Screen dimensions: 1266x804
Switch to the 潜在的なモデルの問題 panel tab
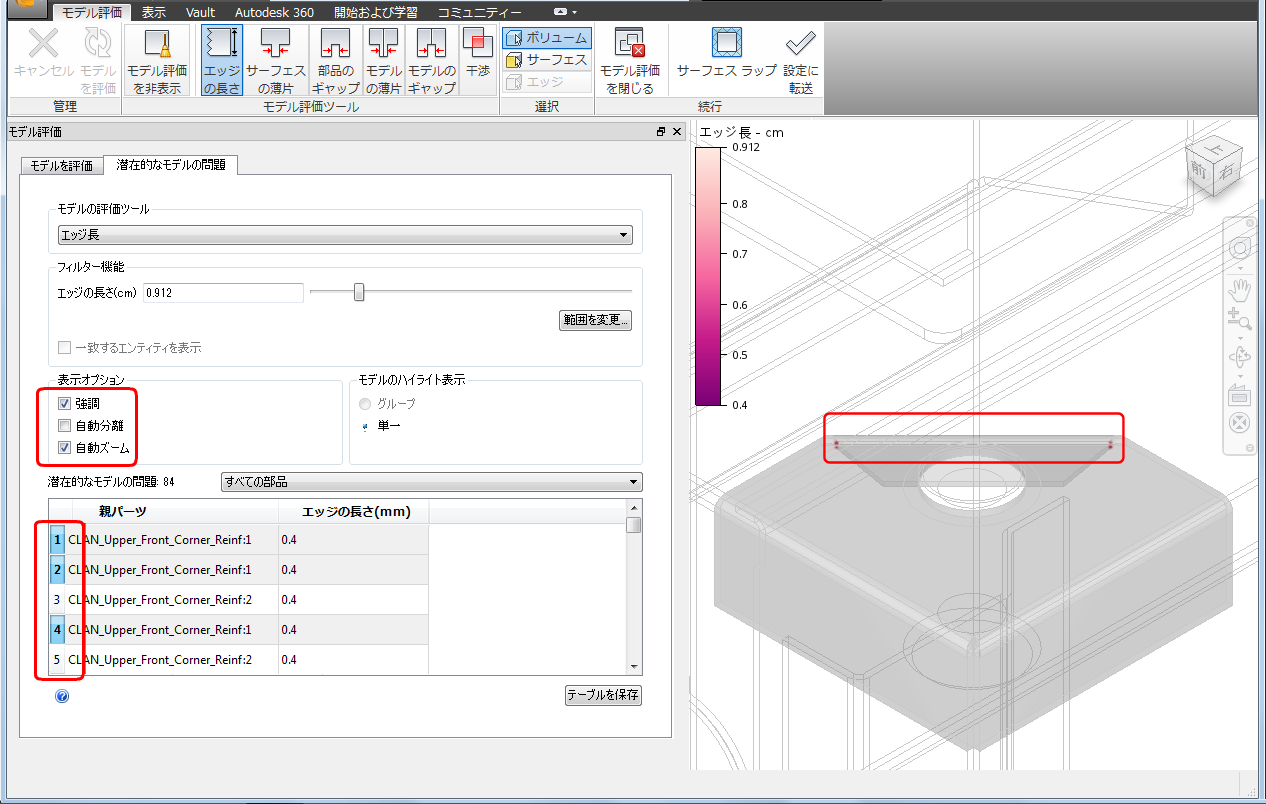pyautogui.click(x=171, y=164)
